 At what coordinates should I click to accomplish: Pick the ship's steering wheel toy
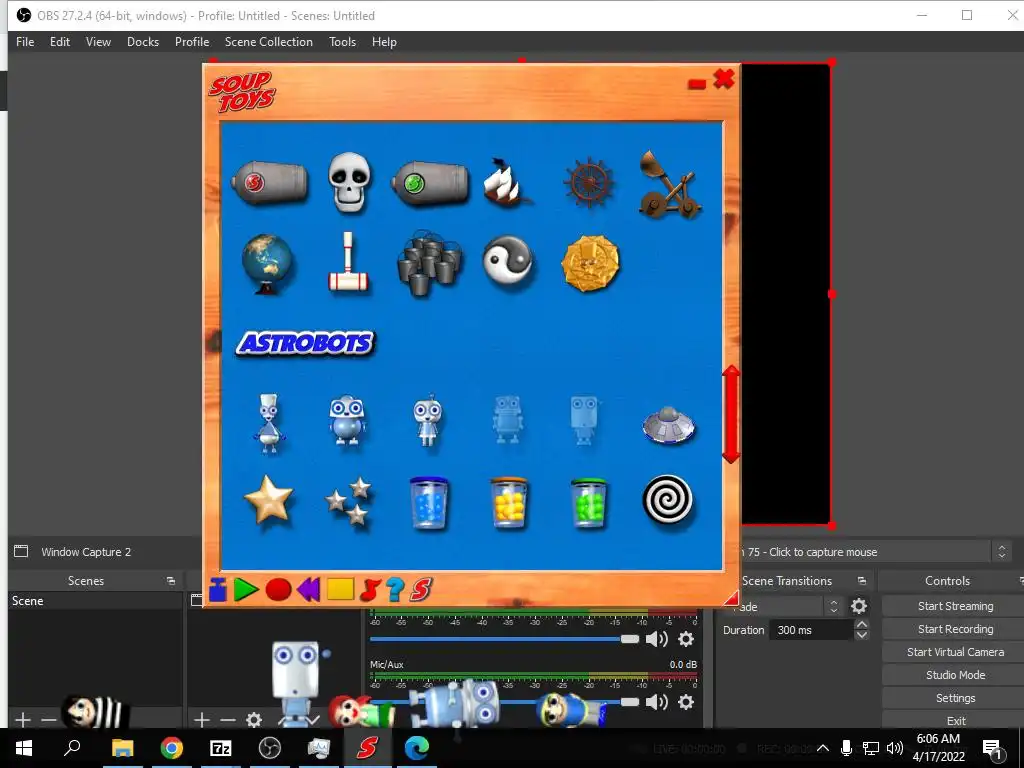pyautogui.click(x=589, y=182)
